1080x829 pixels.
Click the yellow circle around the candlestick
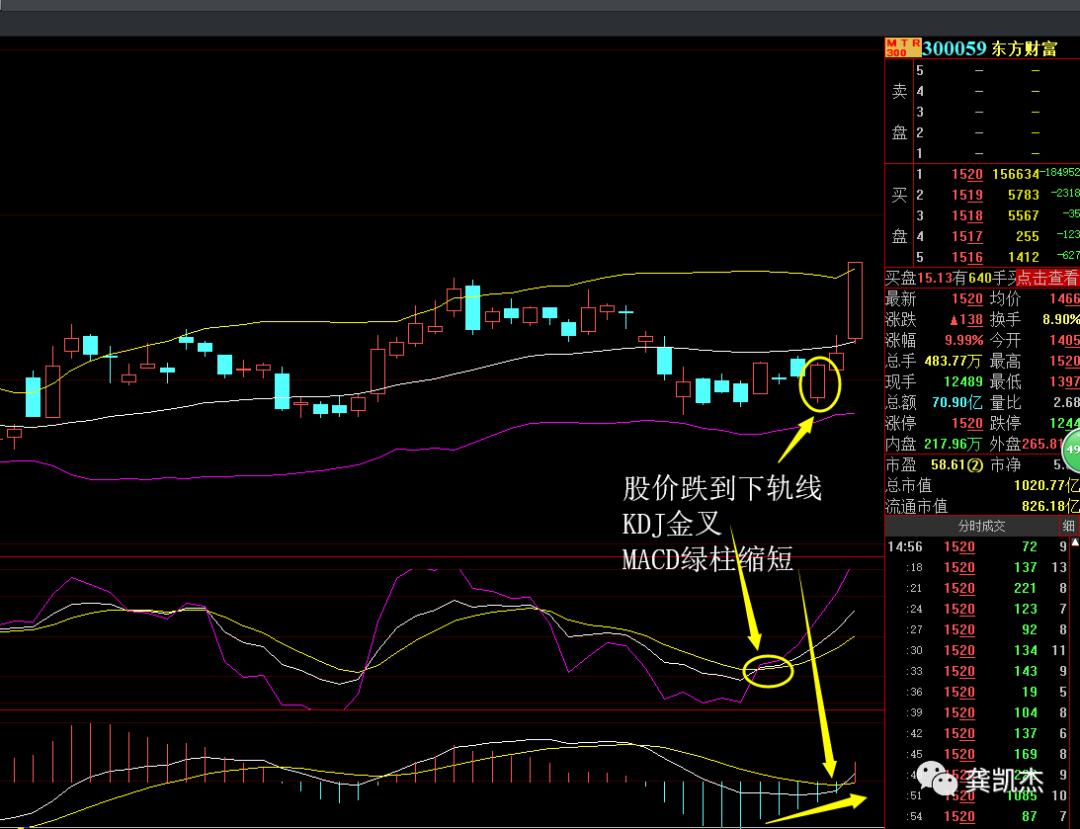click(820, 385)
